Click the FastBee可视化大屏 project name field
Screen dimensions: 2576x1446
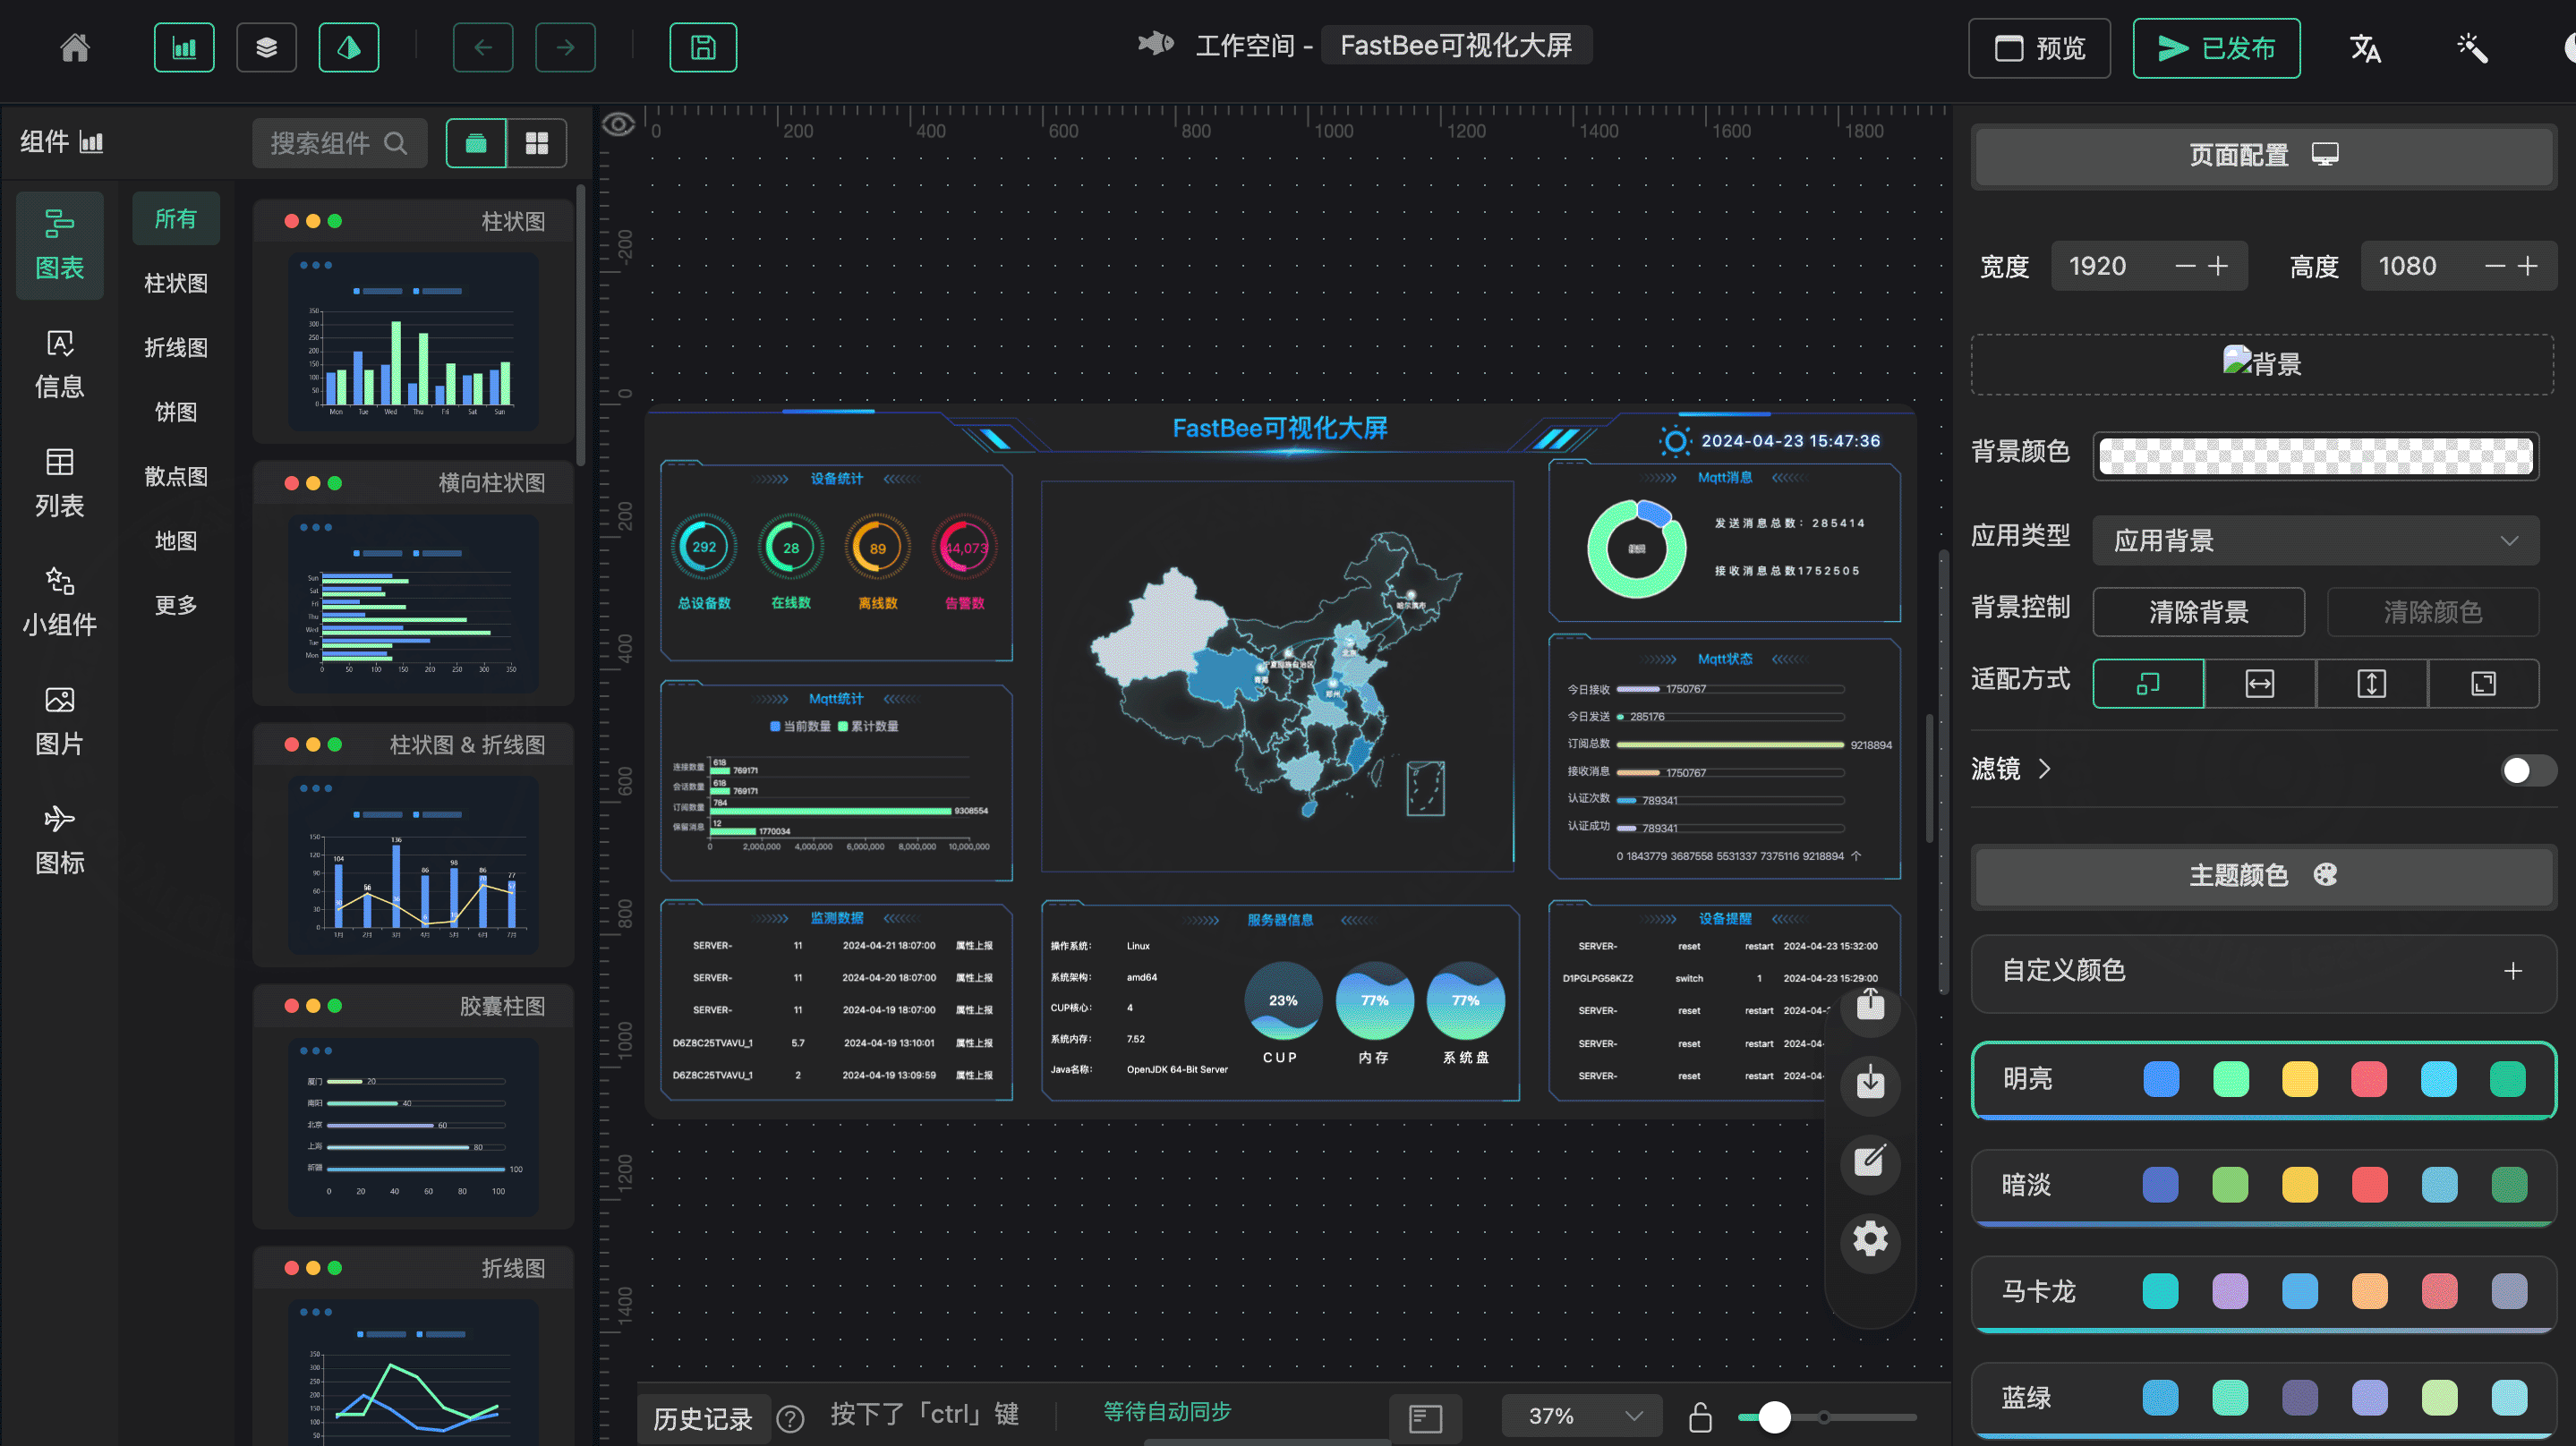tap(1457, 46)
